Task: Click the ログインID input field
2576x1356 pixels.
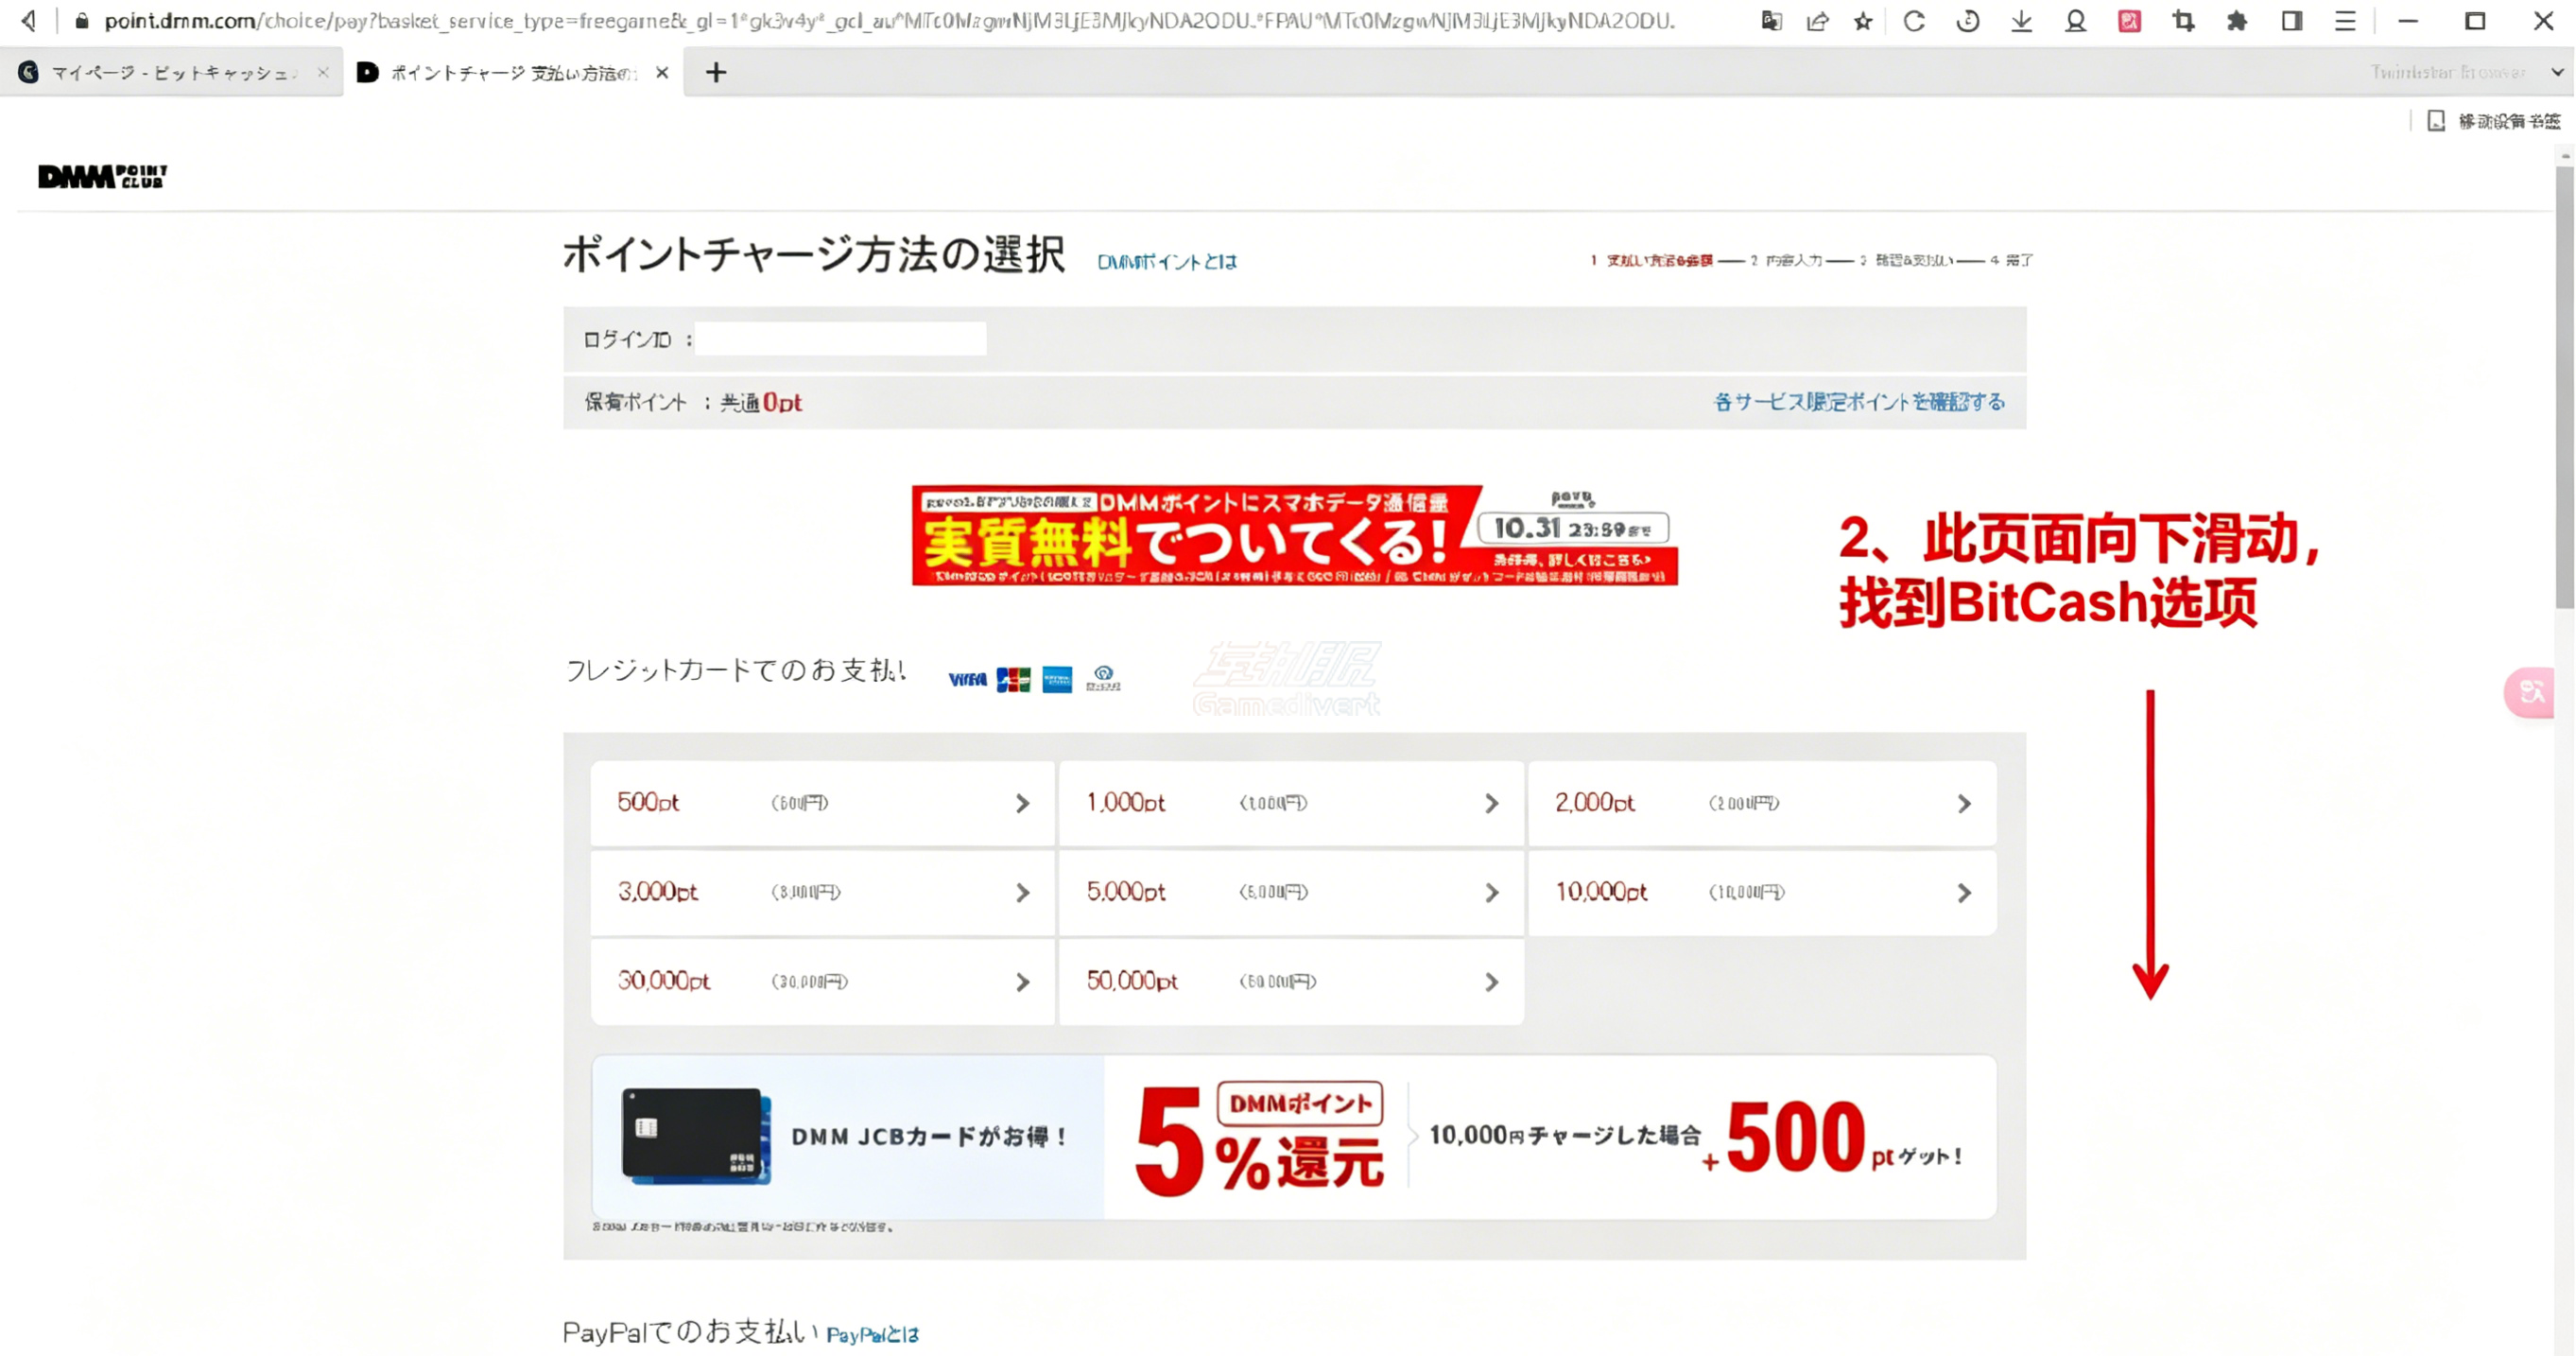Action: [840, 339]
